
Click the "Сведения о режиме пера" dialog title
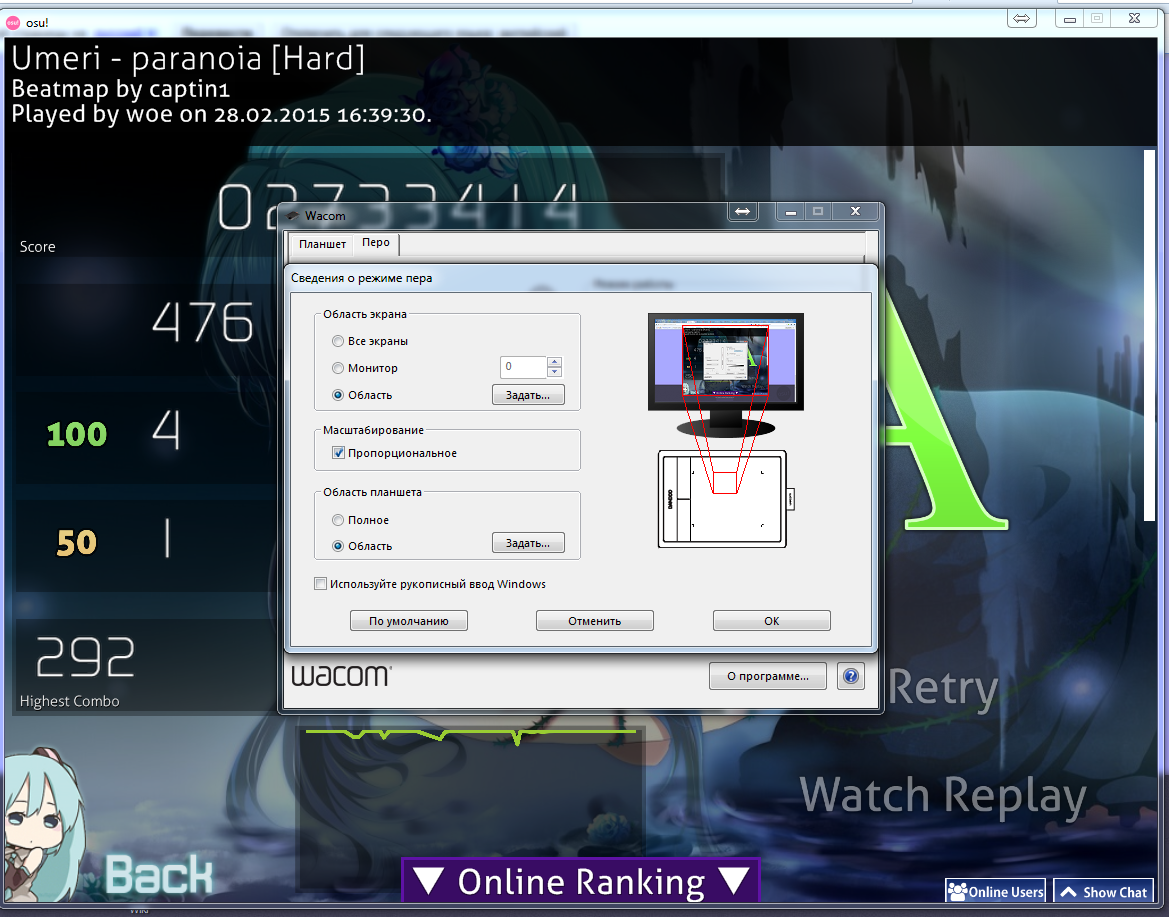[x=362, y=278]
